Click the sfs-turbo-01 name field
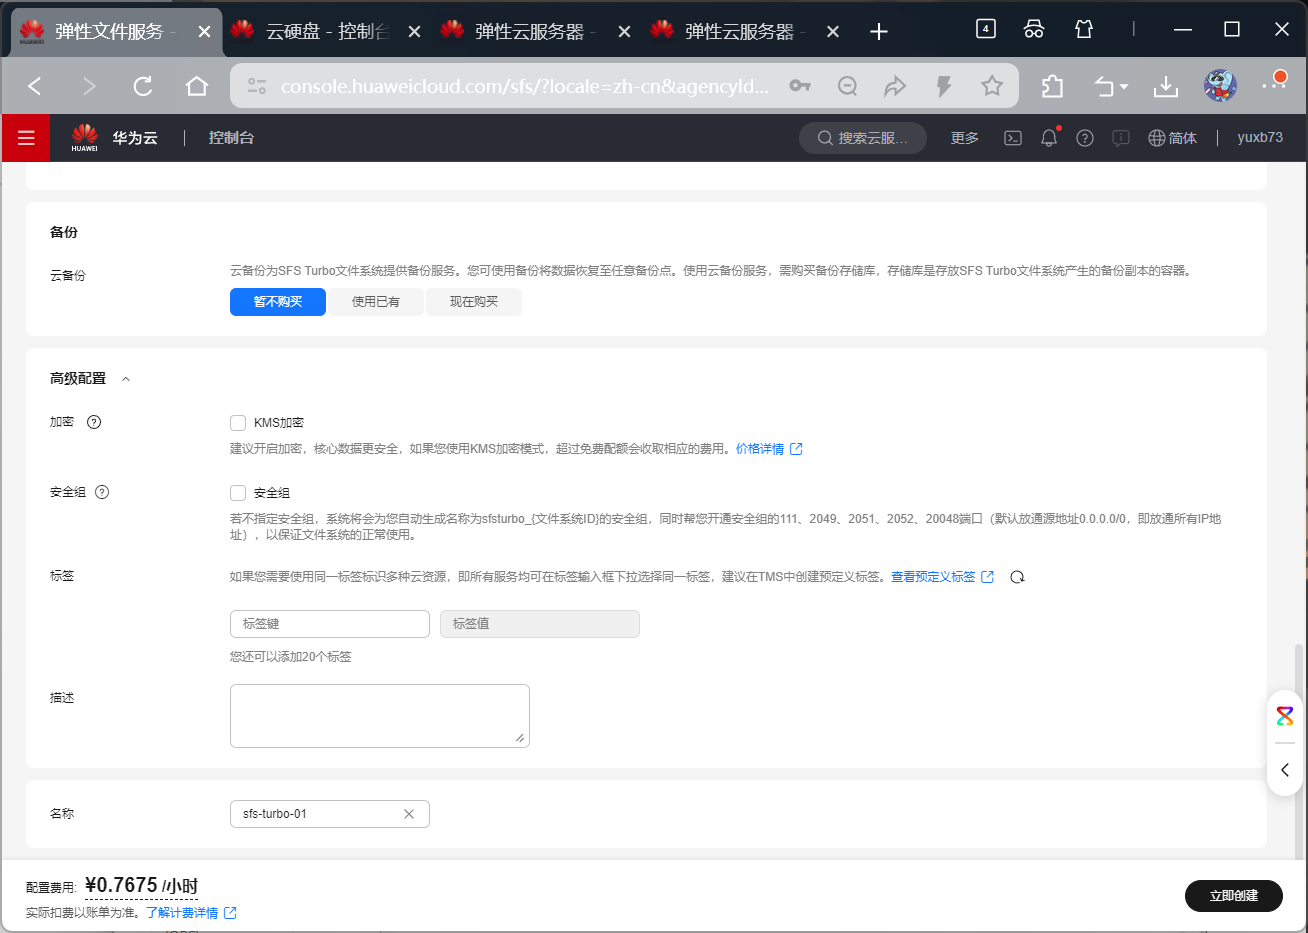 (x=330, y=814)
